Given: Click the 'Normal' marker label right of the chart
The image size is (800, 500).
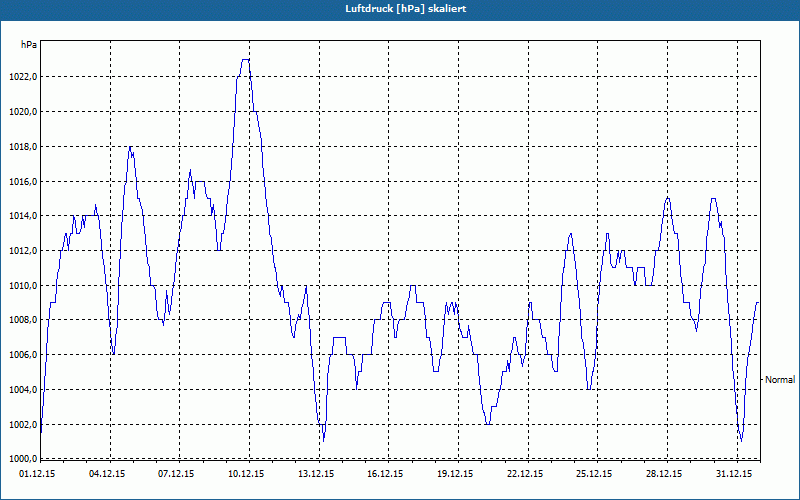Looking at the screenshot, I should tap(780, 380).
